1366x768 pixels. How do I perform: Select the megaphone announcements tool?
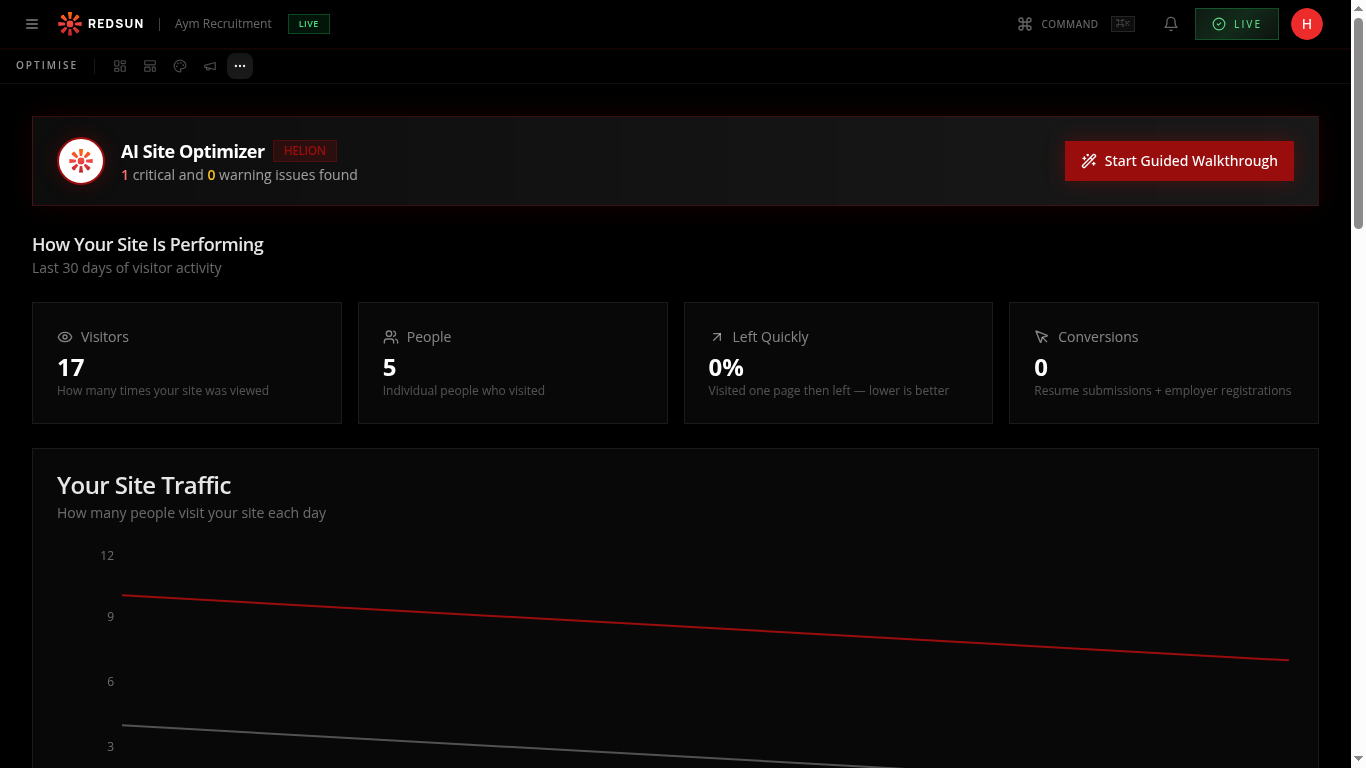tap(209, 65)
